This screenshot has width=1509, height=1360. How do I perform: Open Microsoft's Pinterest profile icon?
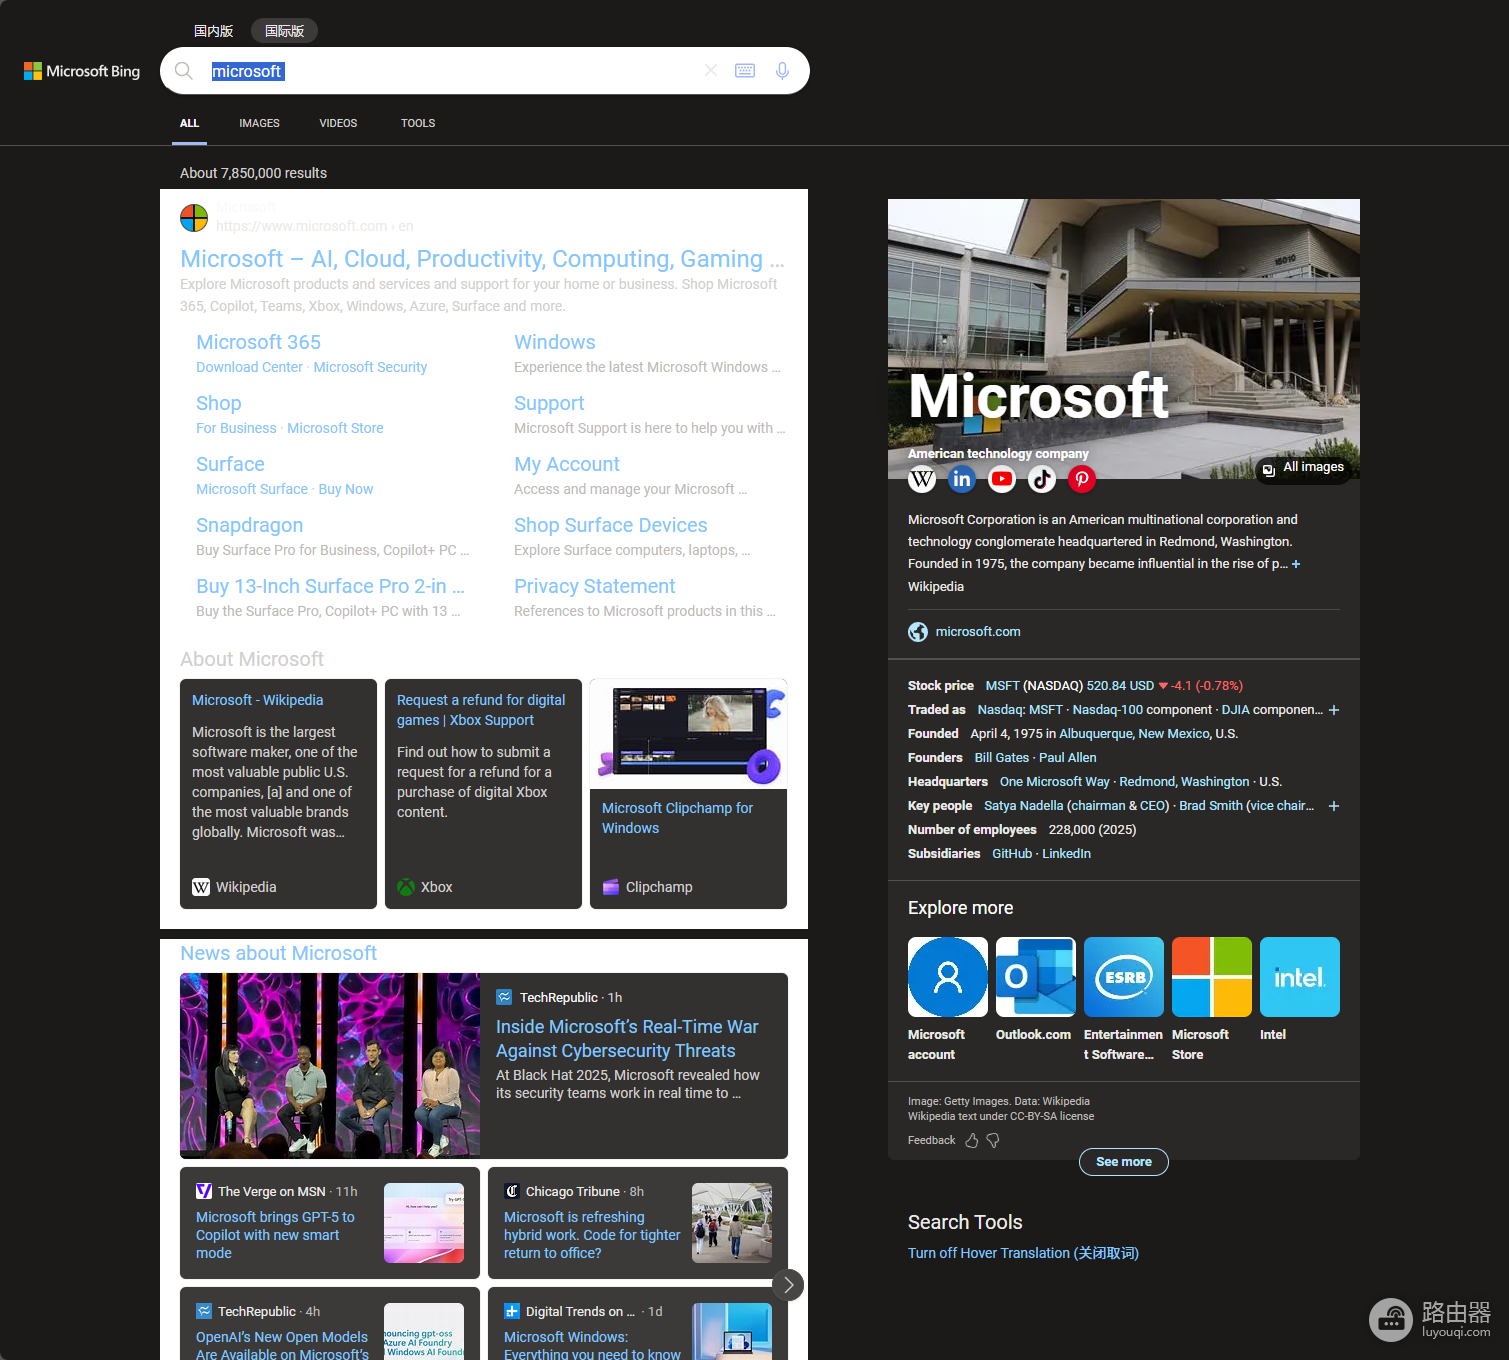point(1082,479)
